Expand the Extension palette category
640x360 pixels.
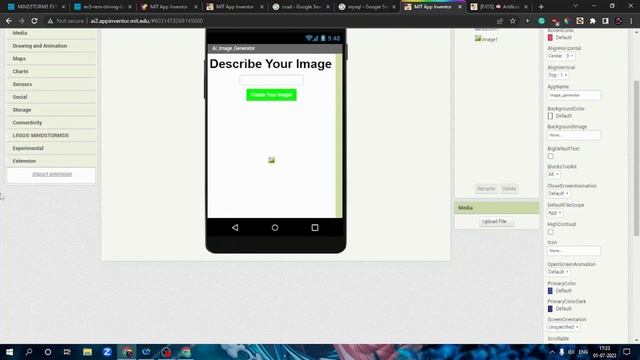click(x=51, y=161)
